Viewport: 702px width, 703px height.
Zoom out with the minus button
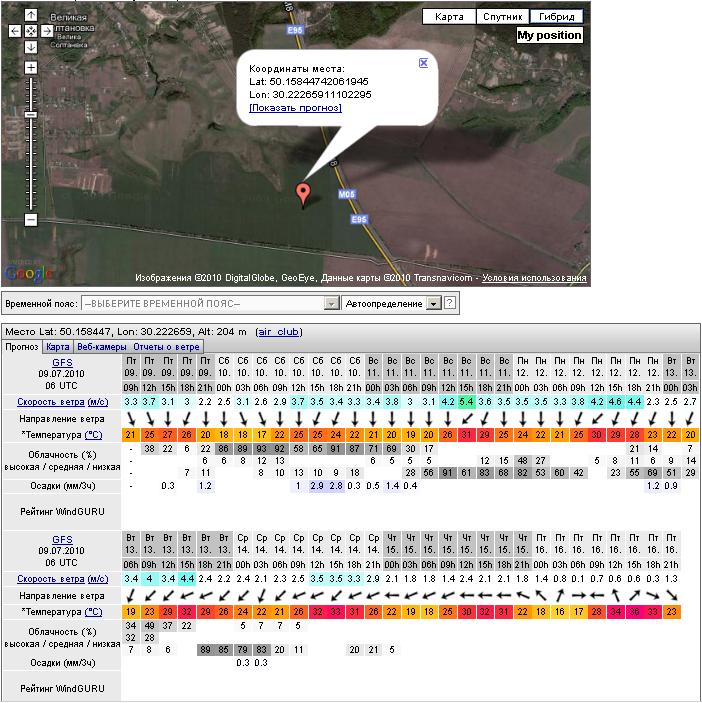point(31,219)
